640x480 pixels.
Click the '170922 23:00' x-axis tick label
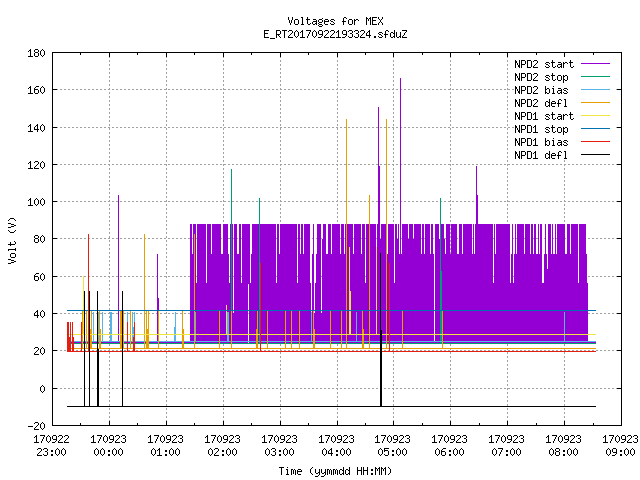click(51, 446)
